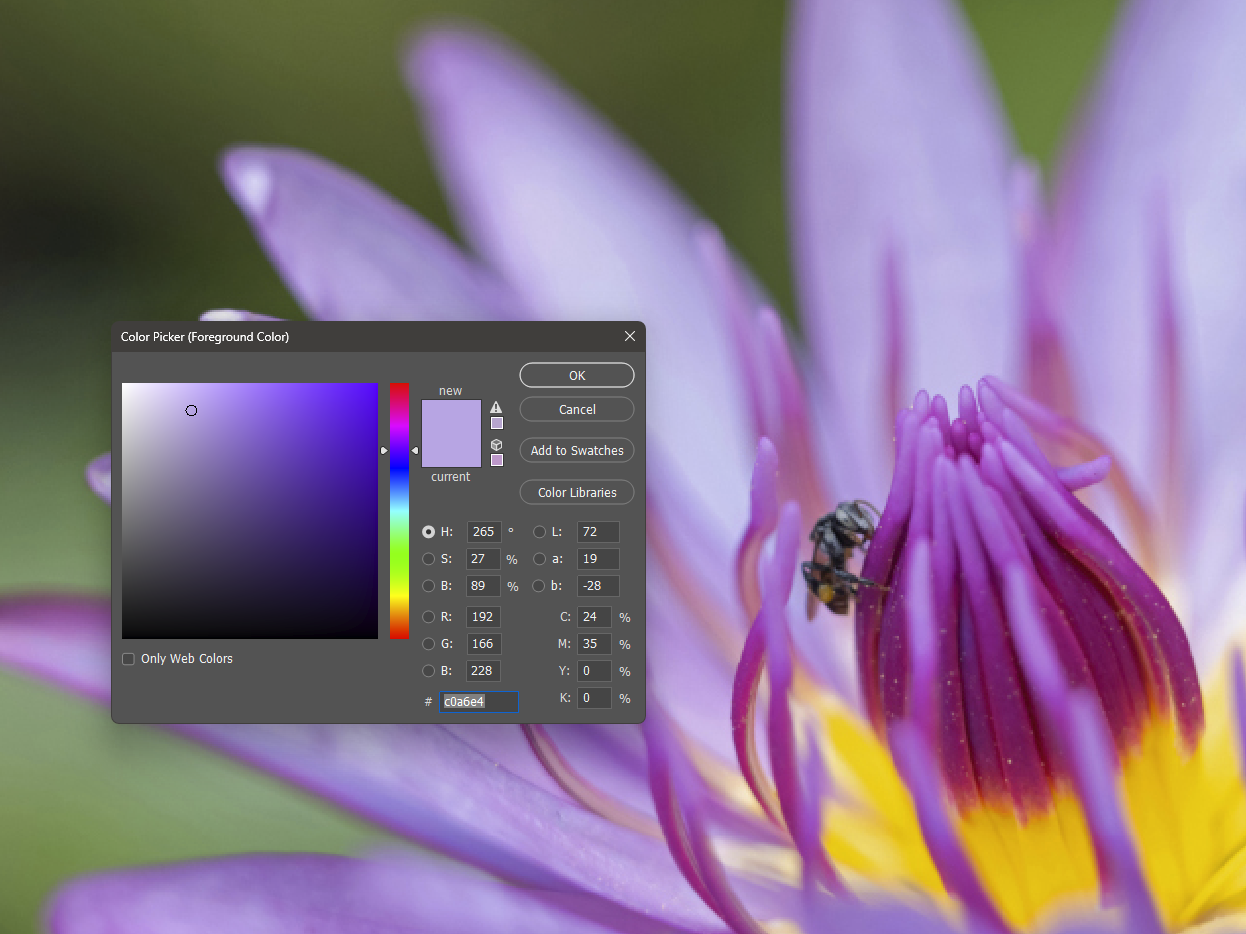This screenshot has height=934, width=1246.
Task: Click the c0a6e4 hex input field
Action: pos(479,701)
